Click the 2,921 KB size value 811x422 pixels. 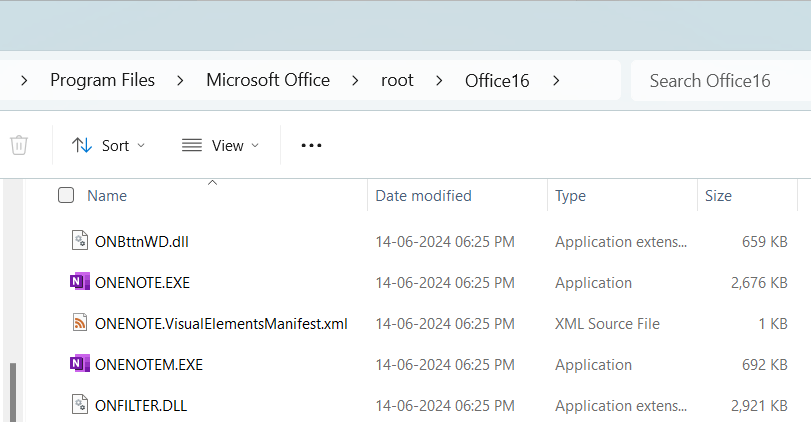(x=759, y=406)
